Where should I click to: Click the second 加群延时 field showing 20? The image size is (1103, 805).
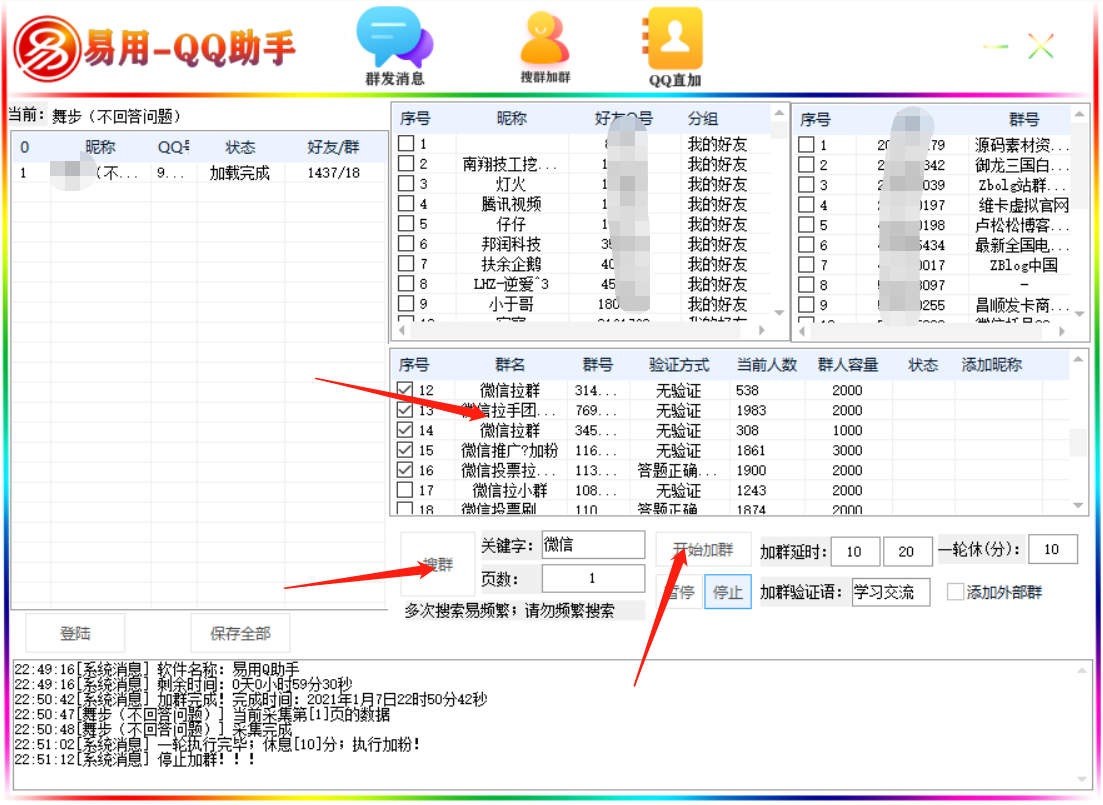(907, 552)
